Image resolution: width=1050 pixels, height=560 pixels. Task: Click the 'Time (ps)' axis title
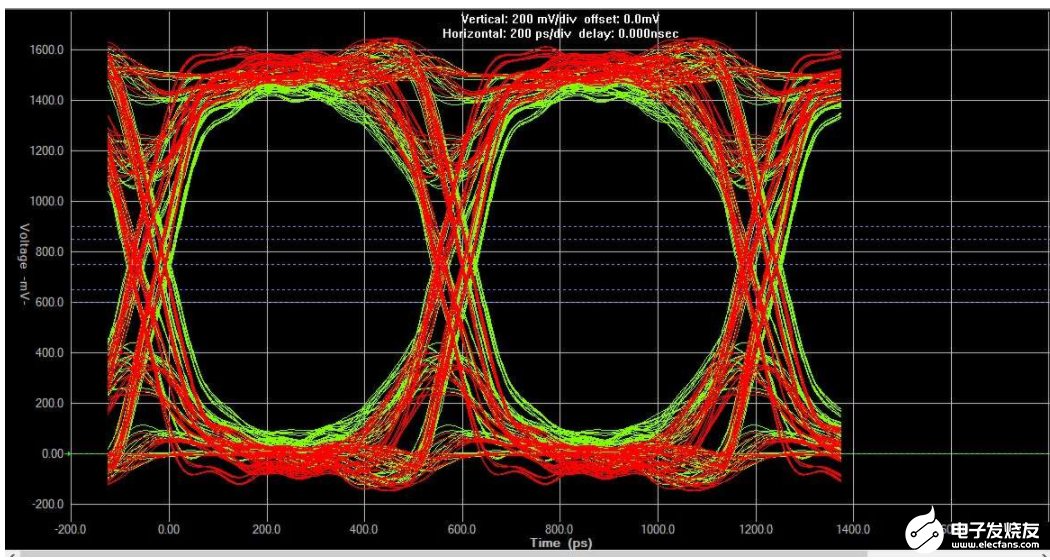point(561,541)
